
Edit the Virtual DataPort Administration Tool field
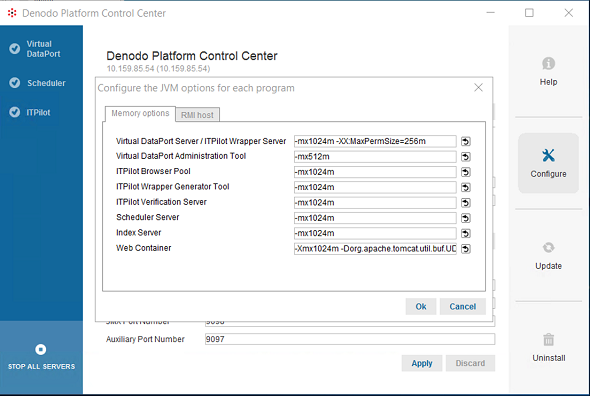click(375, 157)
